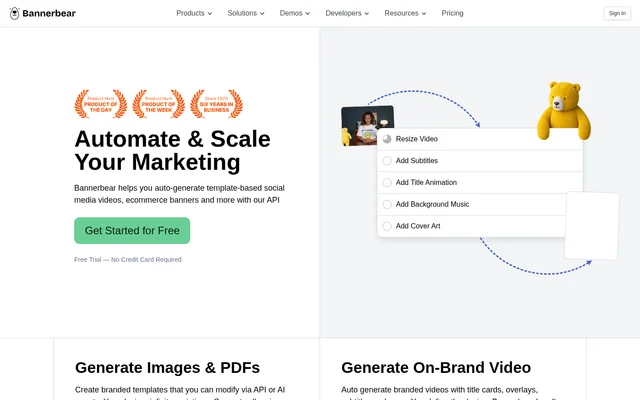Expand the Solutions dropdown chevron

[262, 13]
